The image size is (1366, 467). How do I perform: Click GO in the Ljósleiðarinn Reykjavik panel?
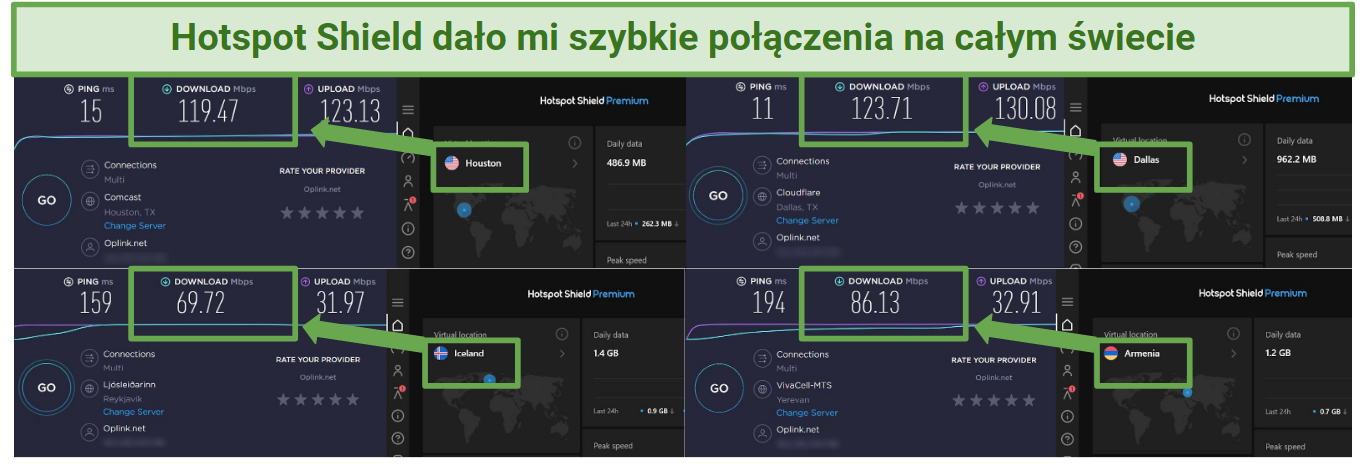[47, 387]
